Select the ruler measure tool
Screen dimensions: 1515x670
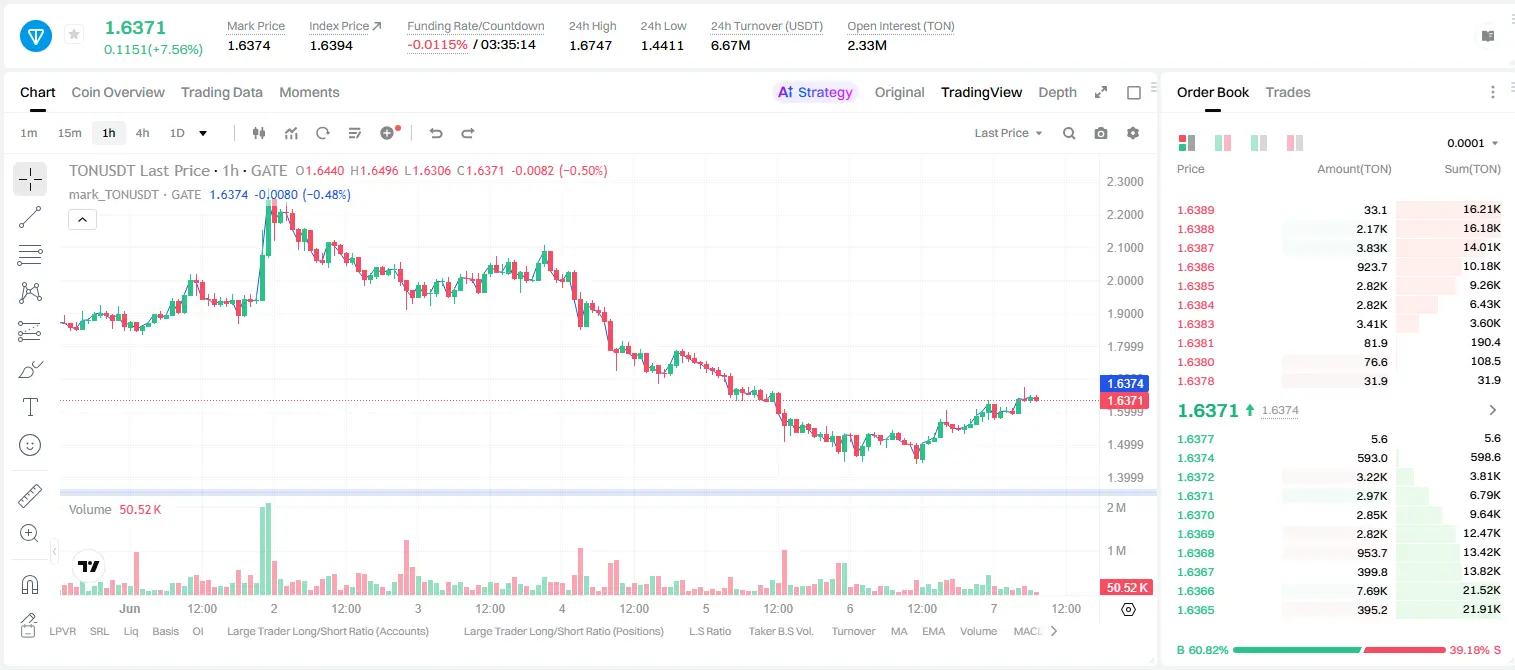(x=30, y=496)
